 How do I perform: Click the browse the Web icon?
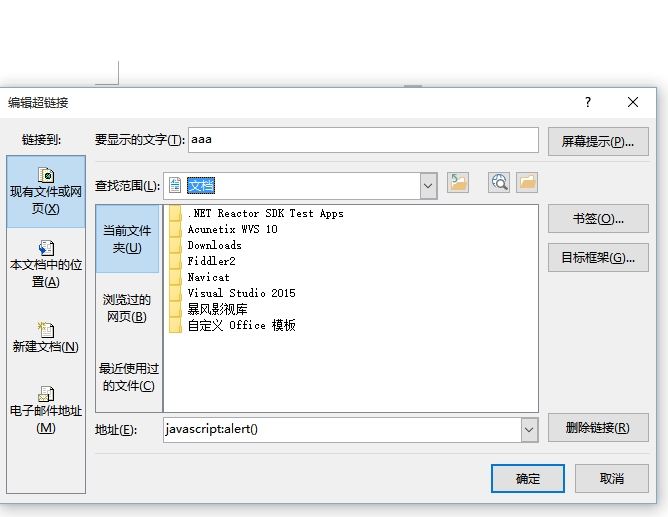[x=499, y=182]
